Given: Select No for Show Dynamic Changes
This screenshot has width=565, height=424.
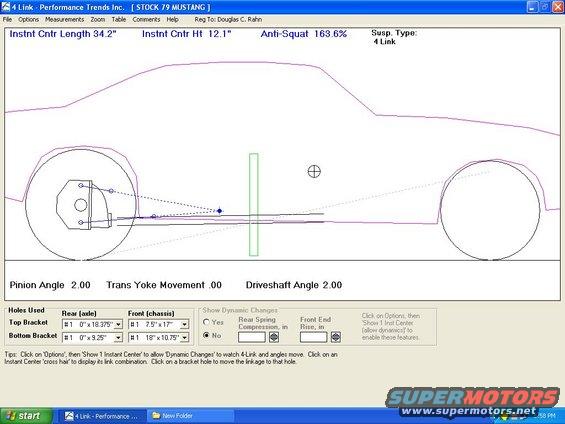Looking at the screenshot, I should click(x=206, y=335).
